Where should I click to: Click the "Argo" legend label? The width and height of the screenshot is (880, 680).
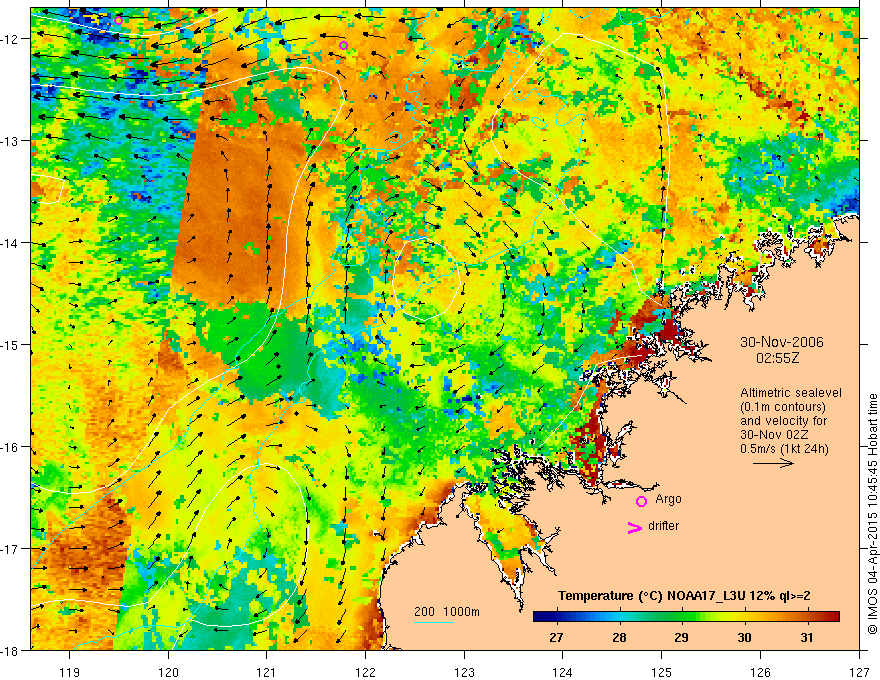click(668, 499)
